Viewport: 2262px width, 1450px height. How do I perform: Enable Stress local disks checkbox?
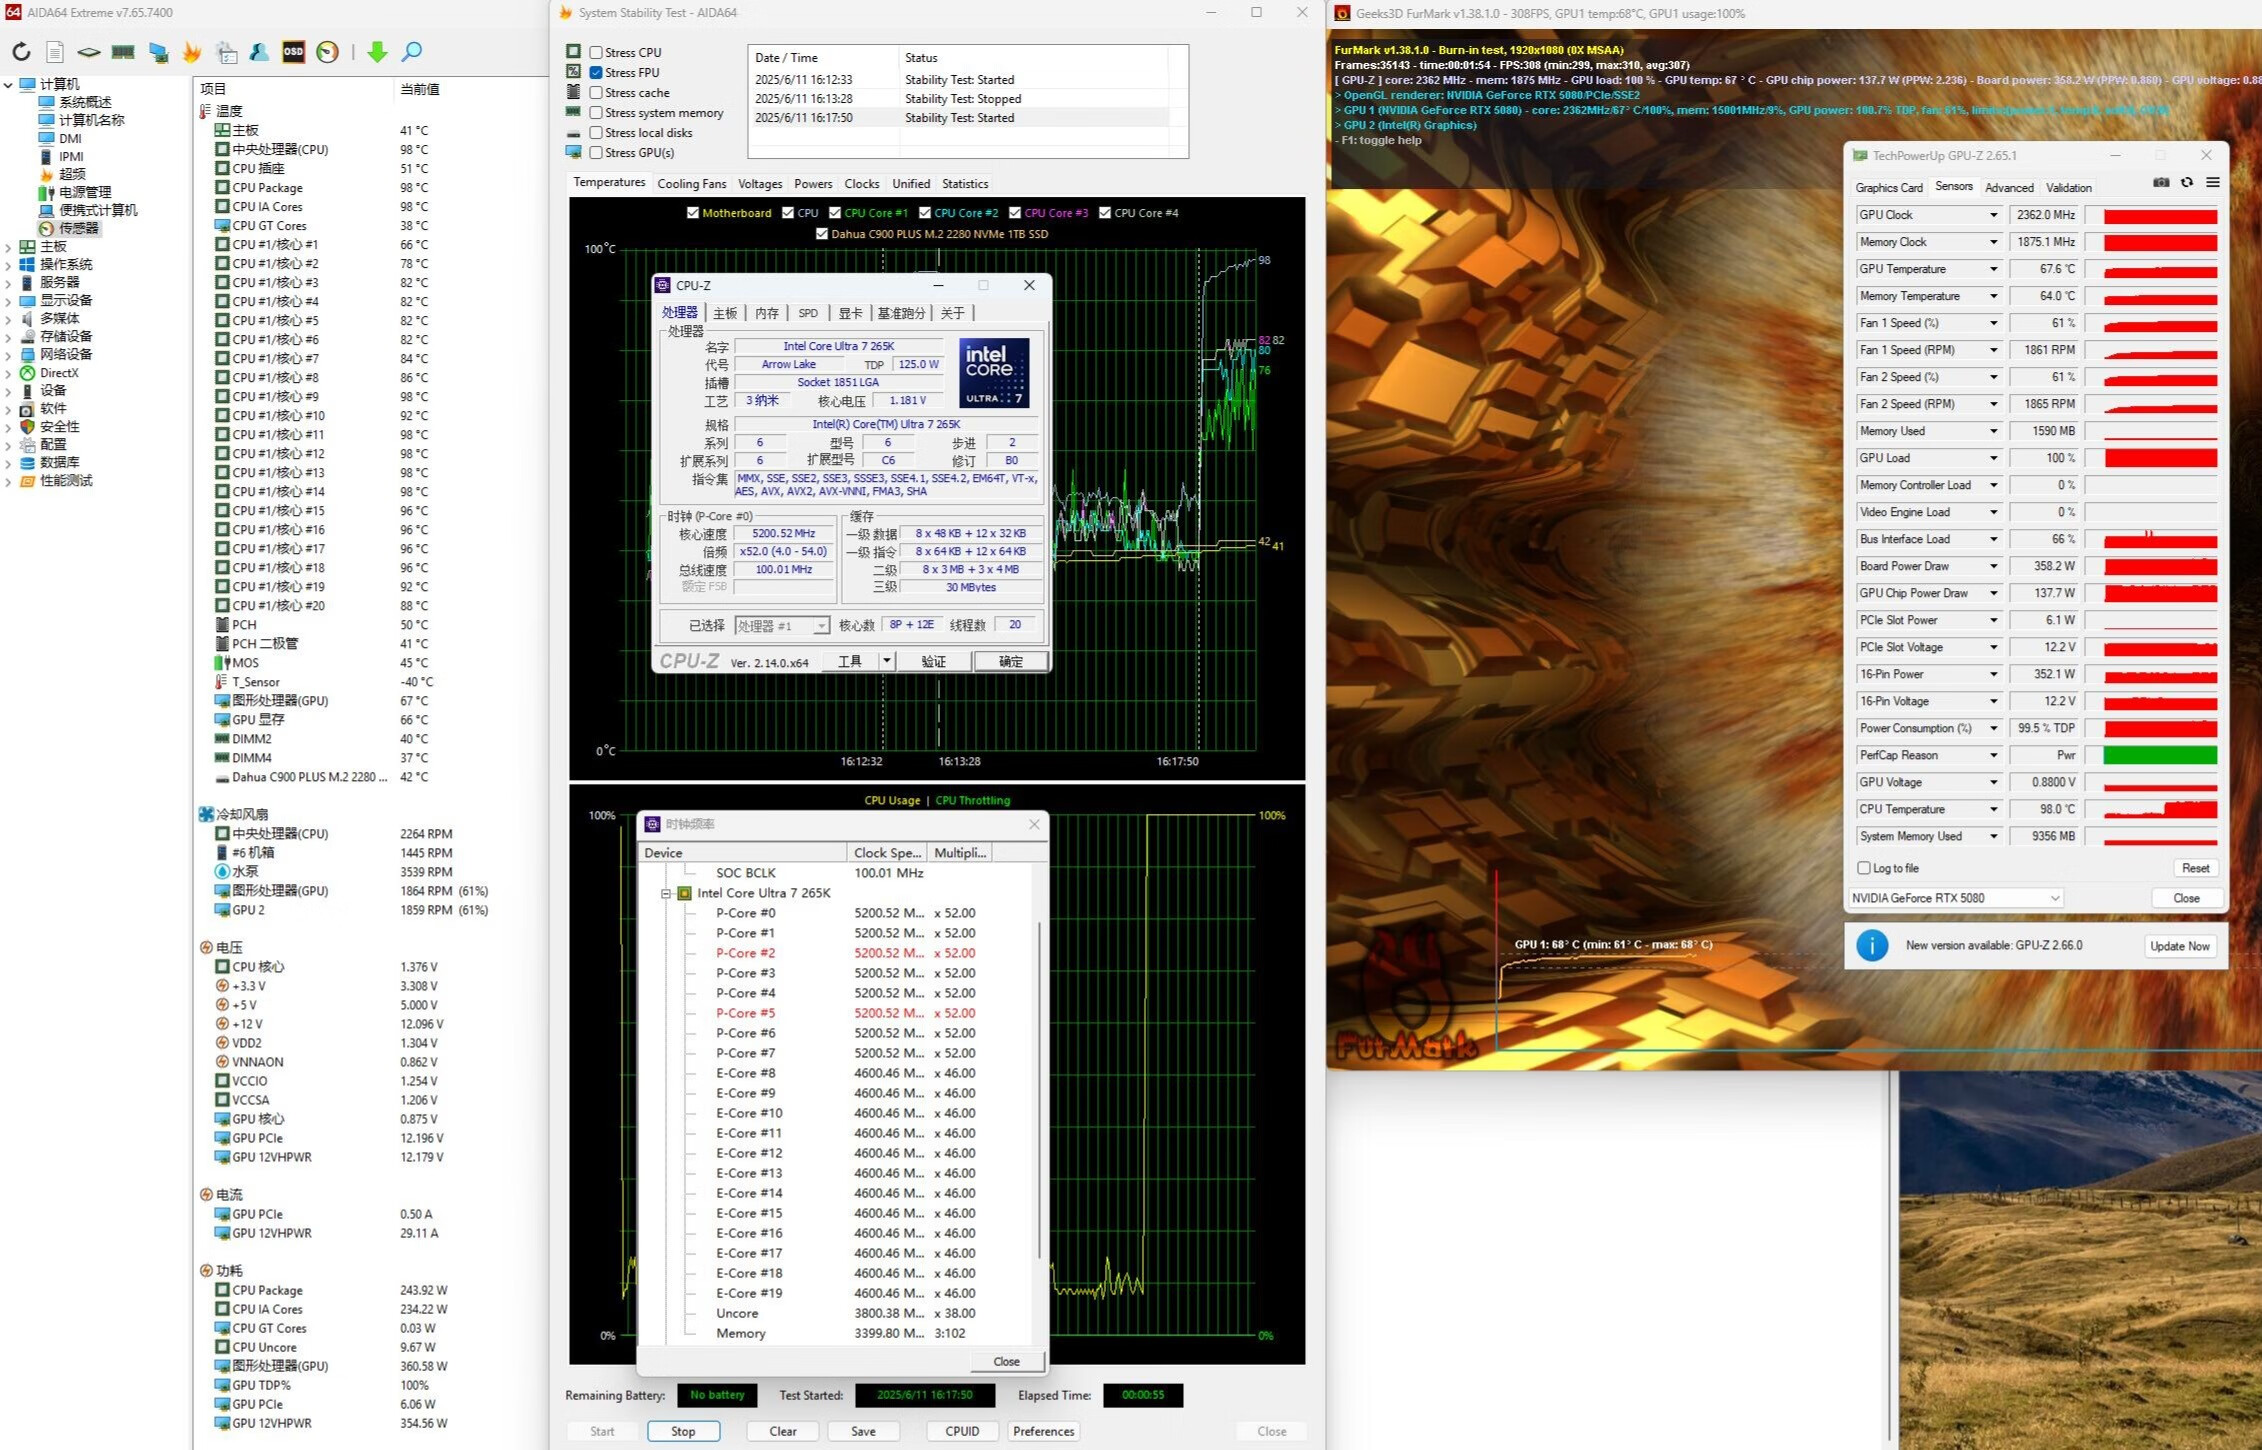[596, 133]
